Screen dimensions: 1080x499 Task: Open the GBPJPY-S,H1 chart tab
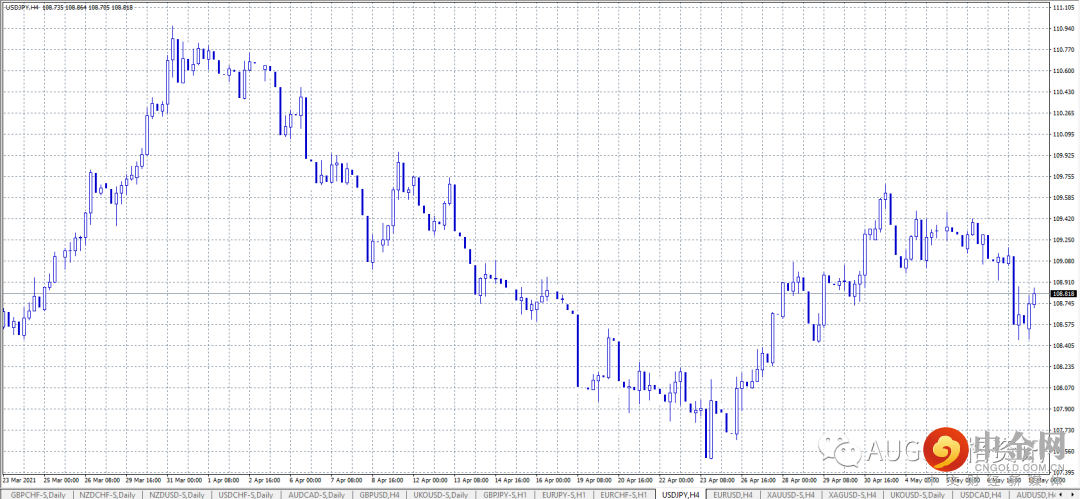[x=507, y=495]
